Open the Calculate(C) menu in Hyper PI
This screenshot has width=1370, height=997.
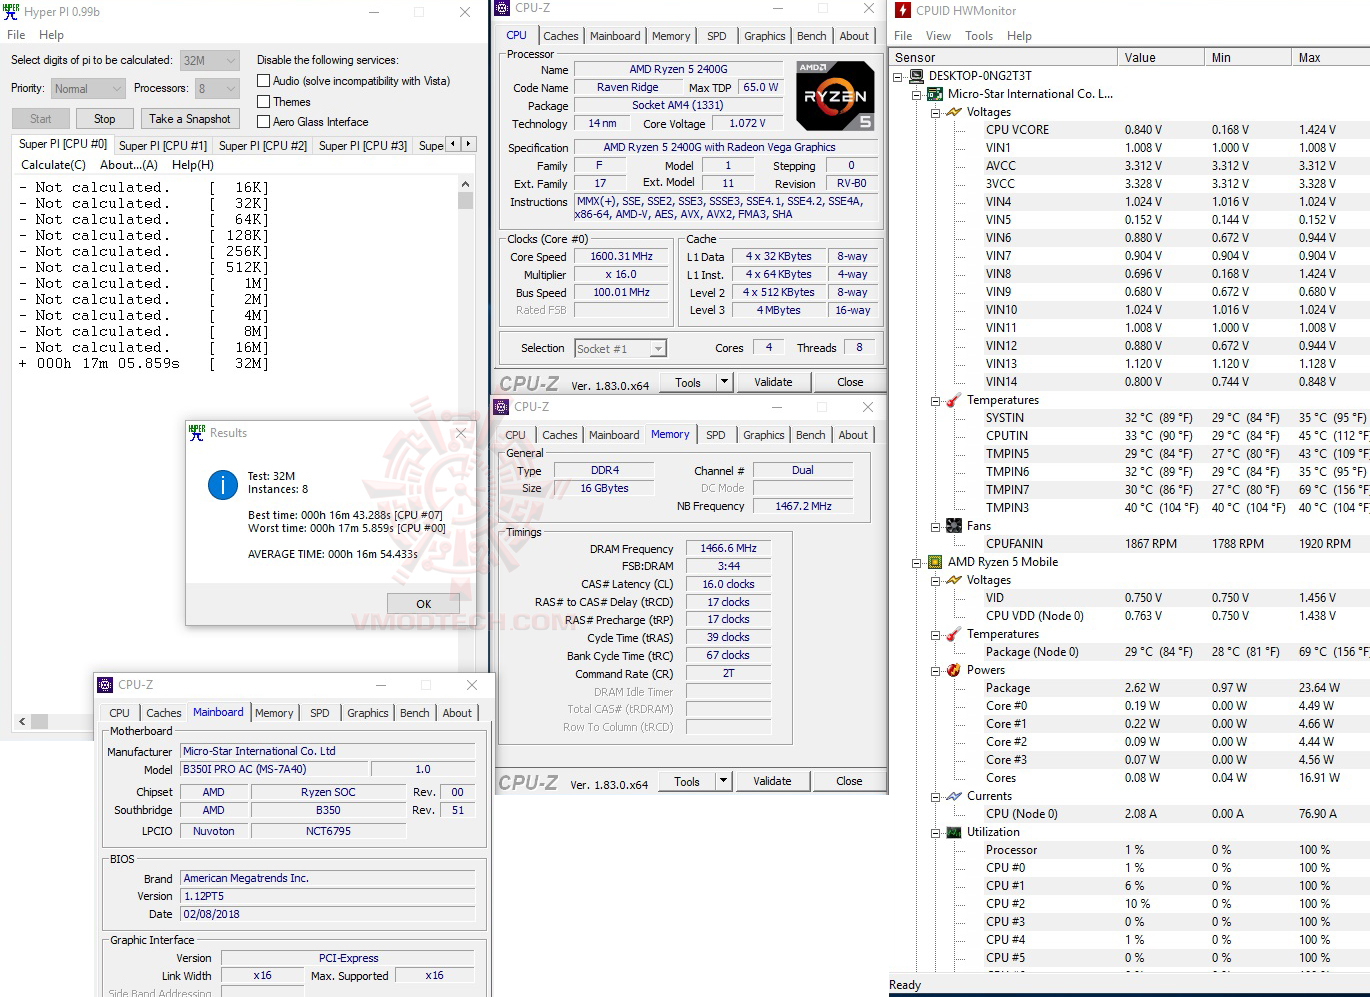pos(53,165)
